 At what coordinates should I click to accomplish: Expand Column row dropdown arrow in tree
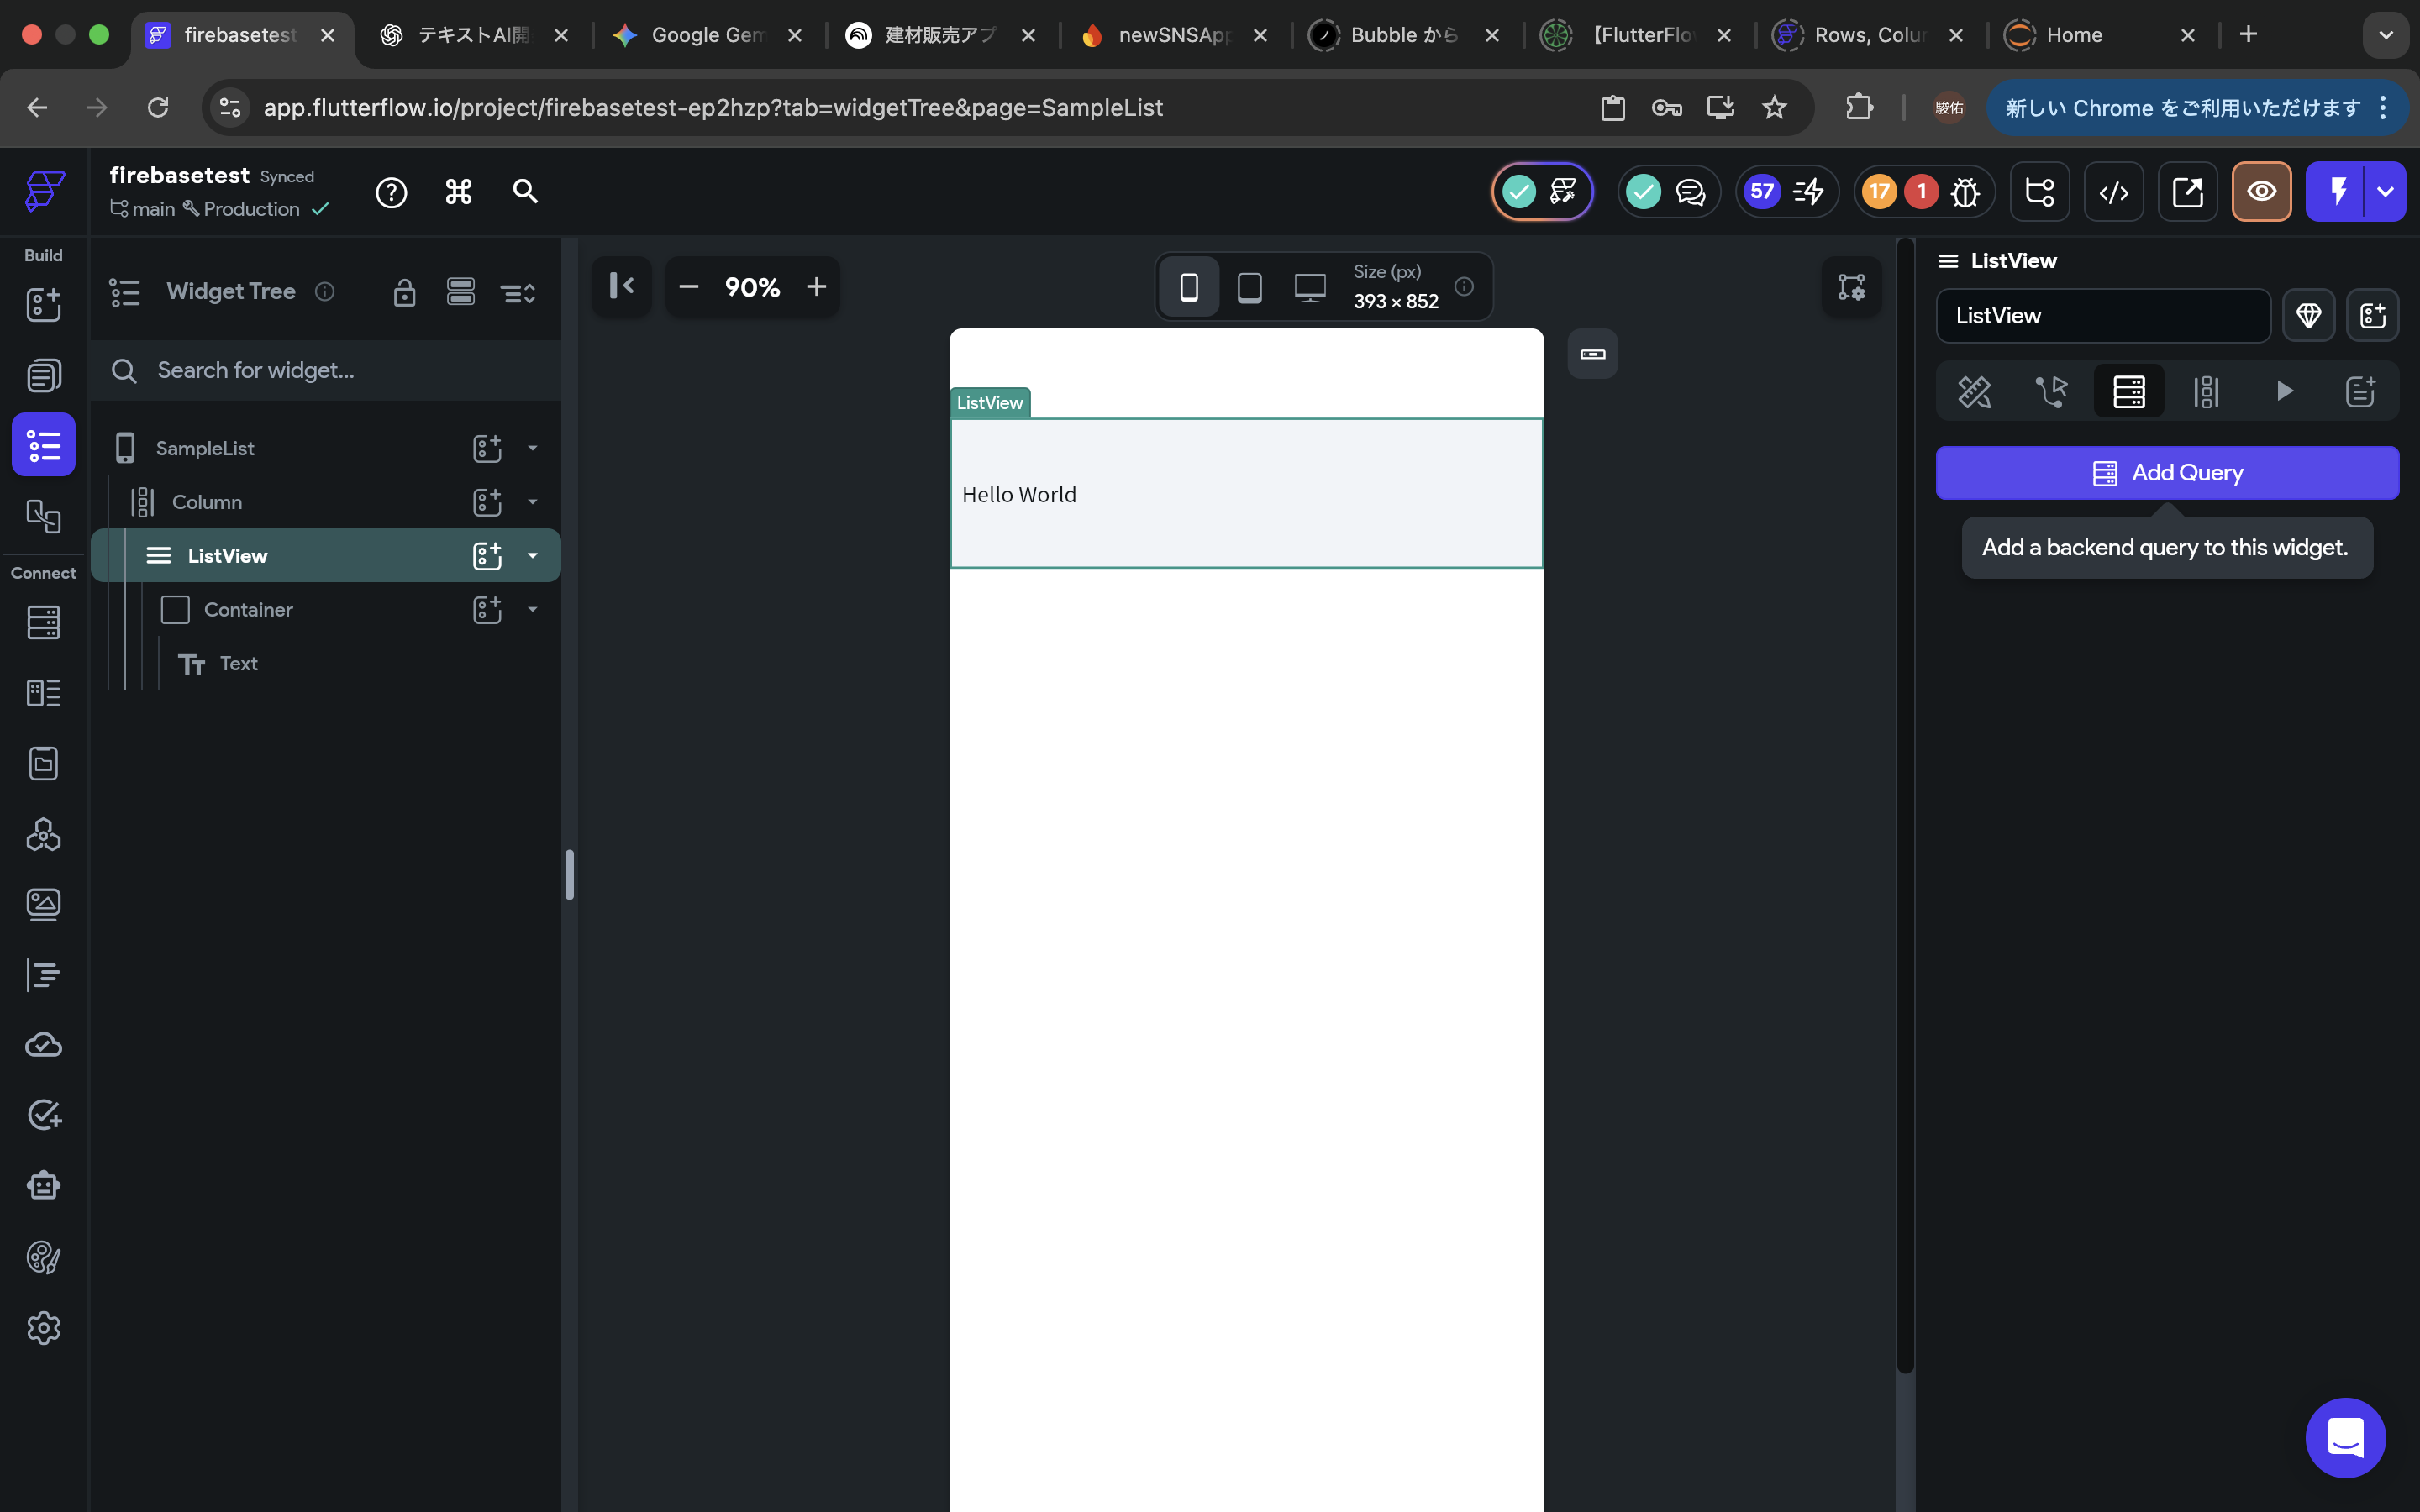pyautogui.click(x=532, y=502)
